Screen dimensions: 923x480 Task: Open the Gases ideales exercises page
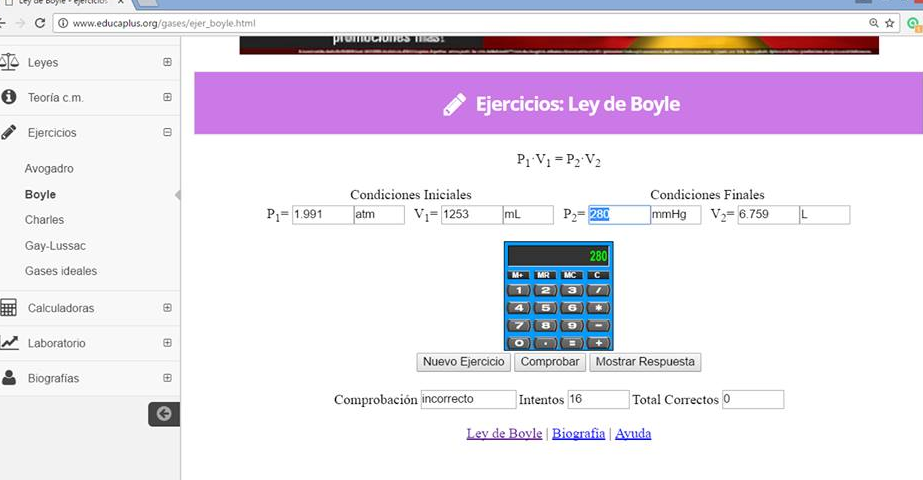pyautogui.click(x=61, y=271)
